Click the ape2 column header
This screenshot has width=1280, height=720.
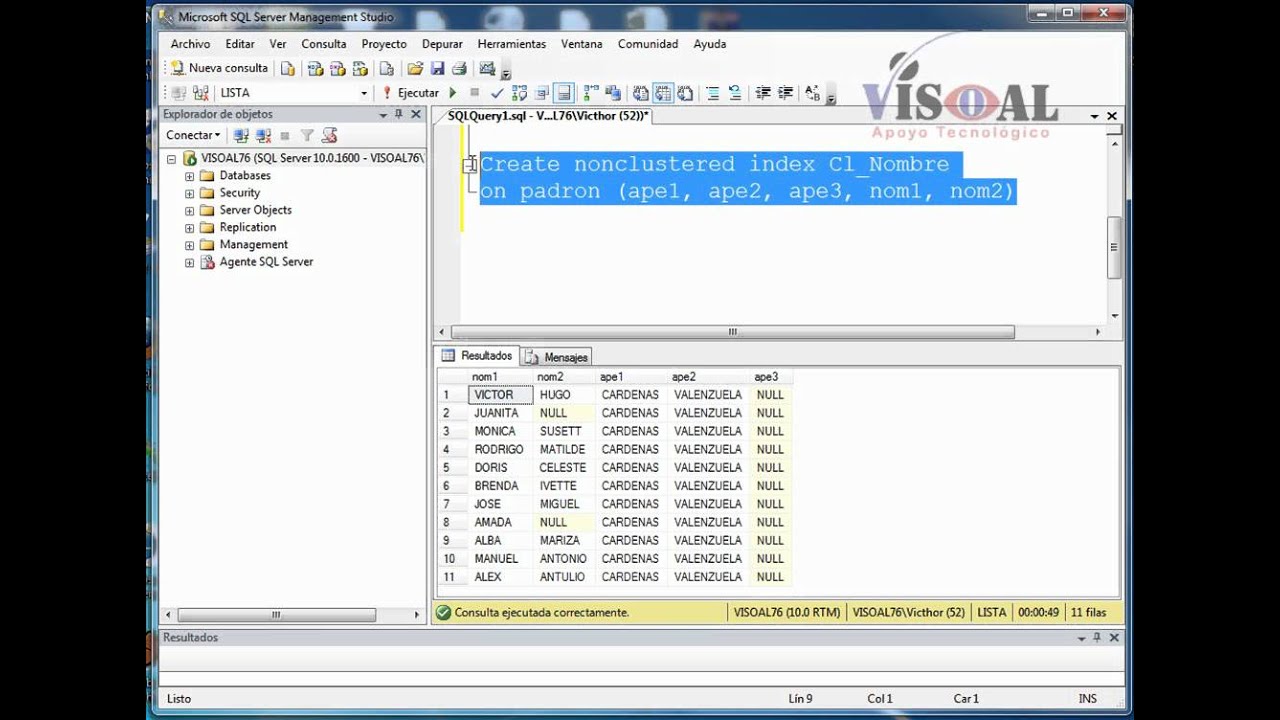pos(708,377)
